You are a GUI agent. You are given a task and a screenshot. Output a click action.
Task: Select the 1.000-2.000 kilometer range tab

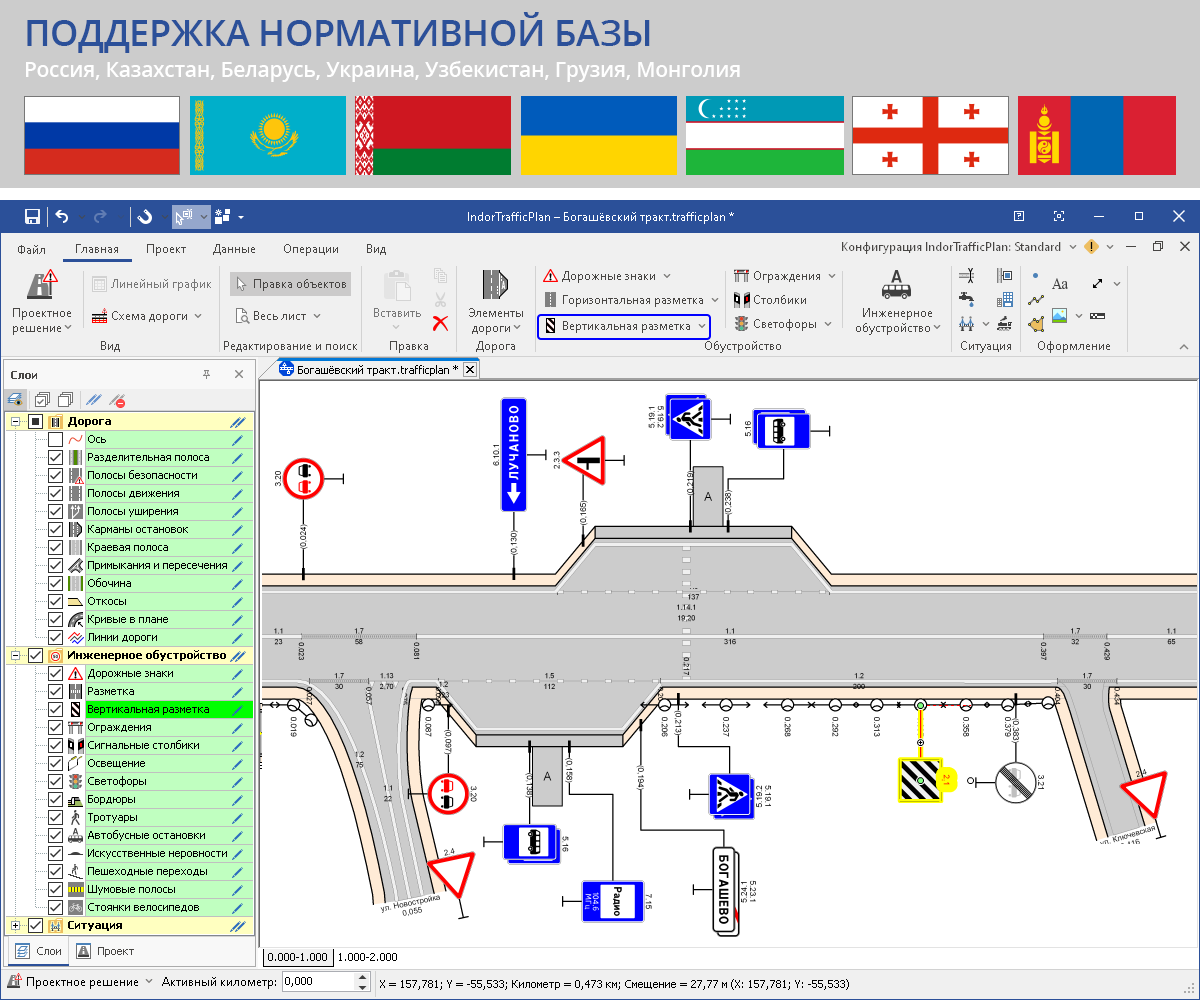[367, 957]
